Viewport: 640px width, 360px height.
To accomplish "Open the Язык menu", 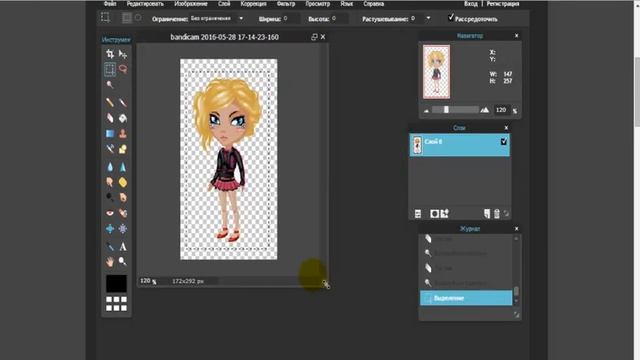I will coord(347,4).
